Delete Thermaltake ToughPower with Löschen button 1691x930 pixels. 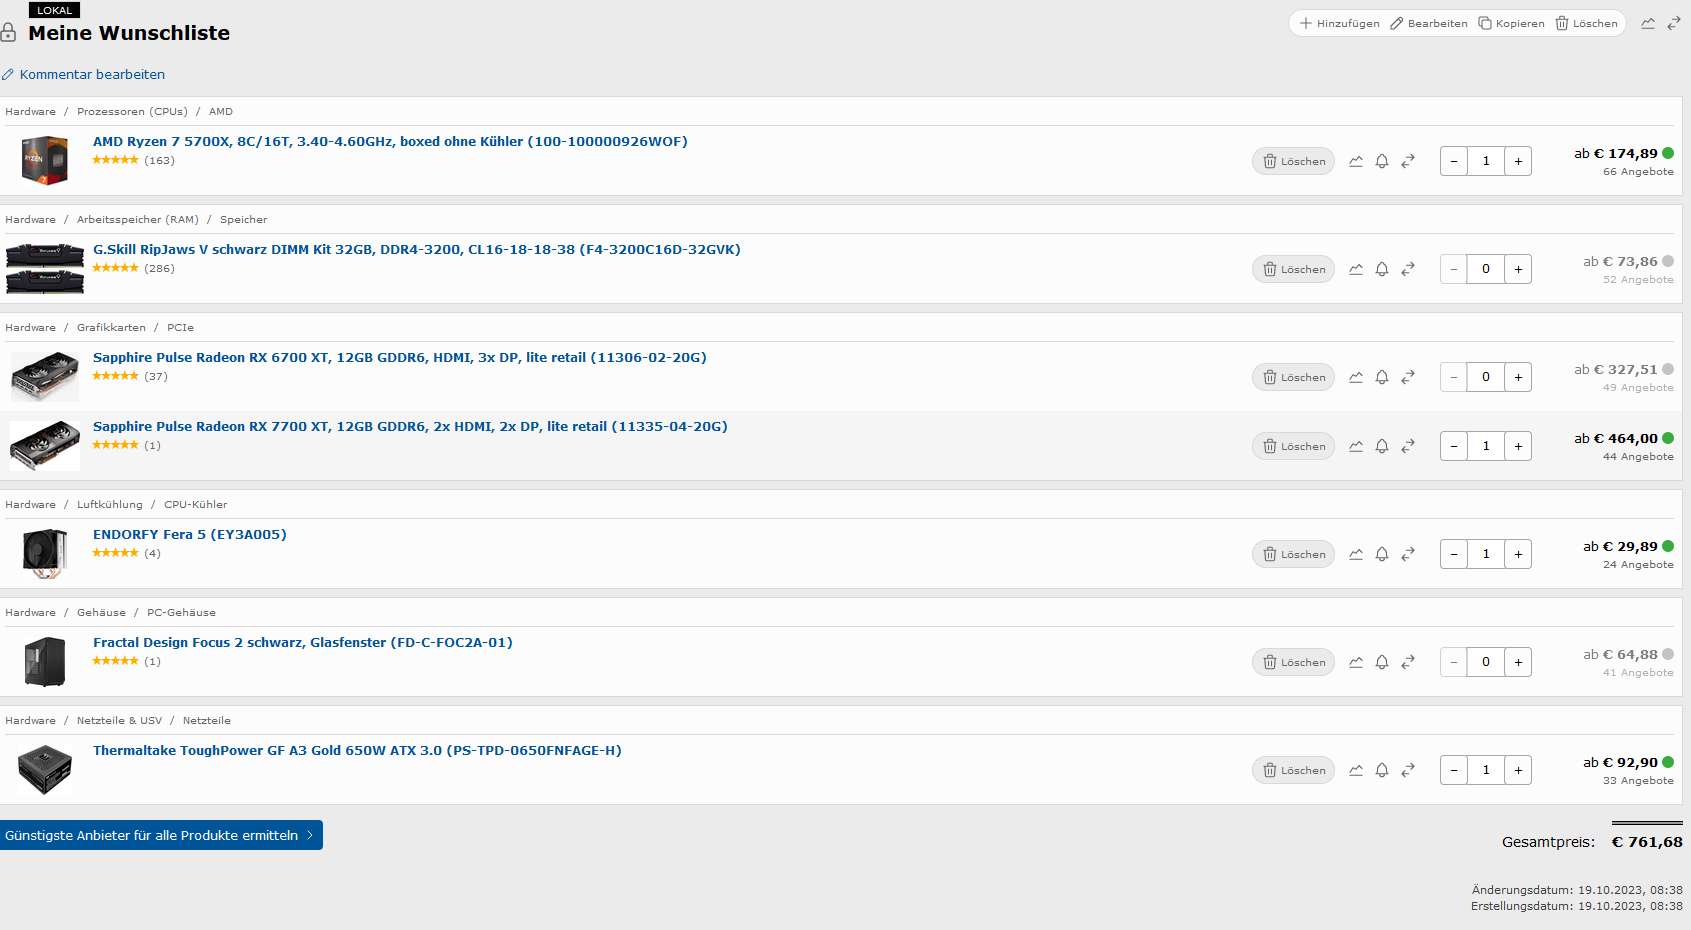(x=1293, y=770)
